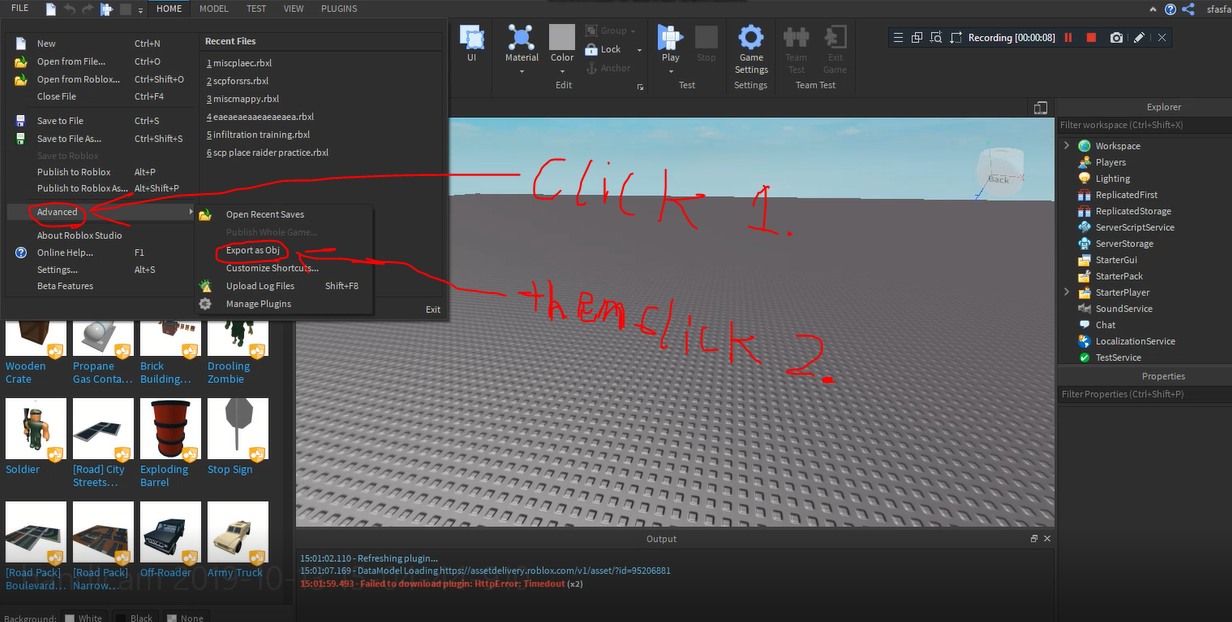Click the recorder region search icon
Screen dimensions: 1232x622
coord(936,37)
